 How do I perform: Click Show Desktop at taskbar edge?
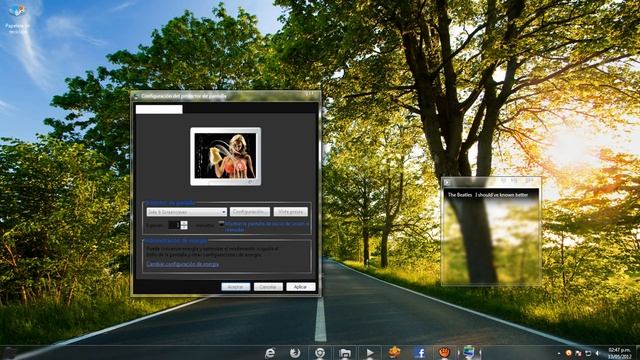click(637, 353)
